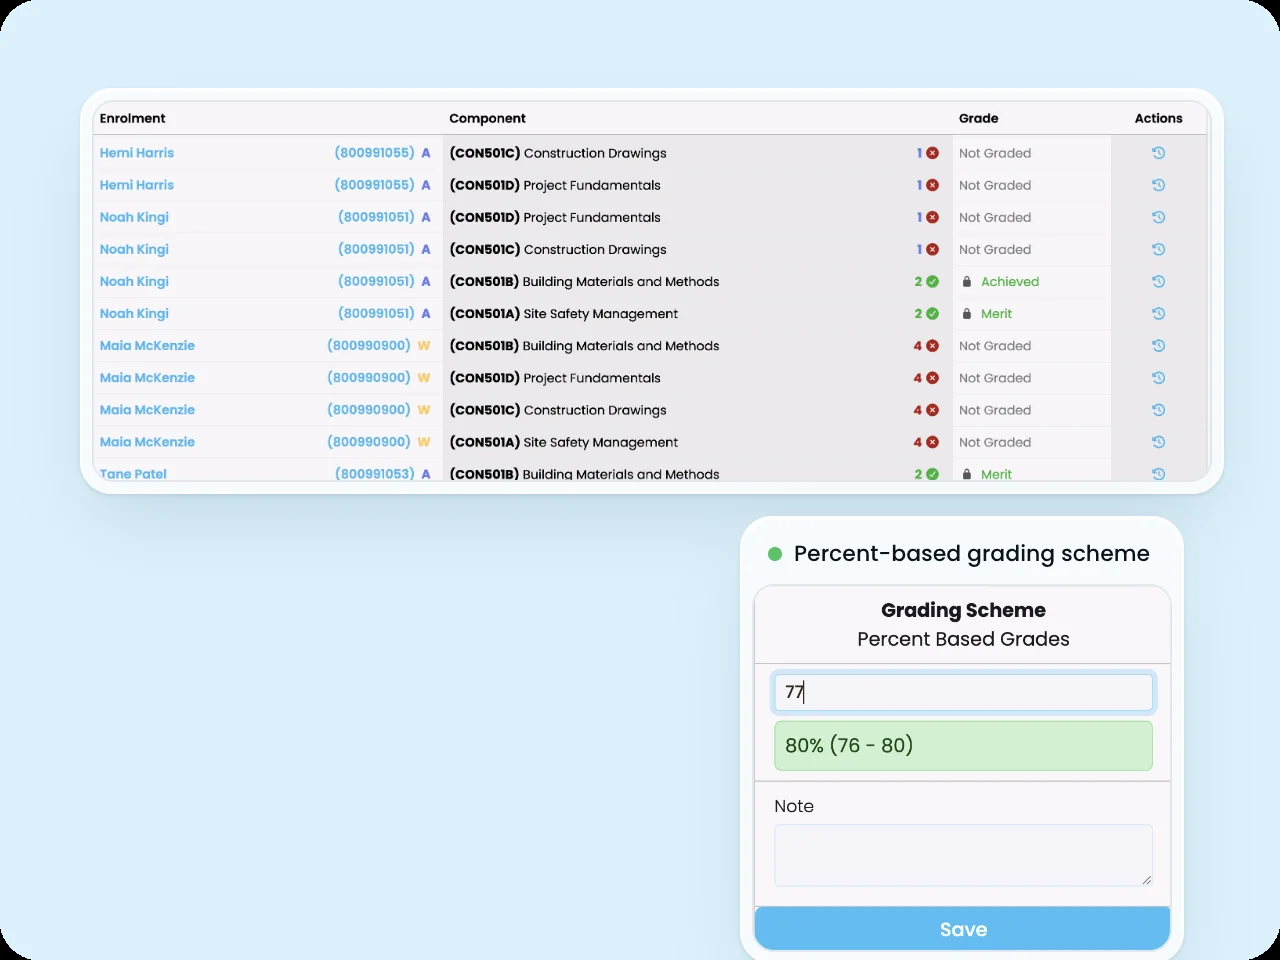Image resolution: width=1280 pixels, height=960 pixels.
Task: Click lock icon beside Noah Kingi's Merit grade
Action: (x=966, y=314)
